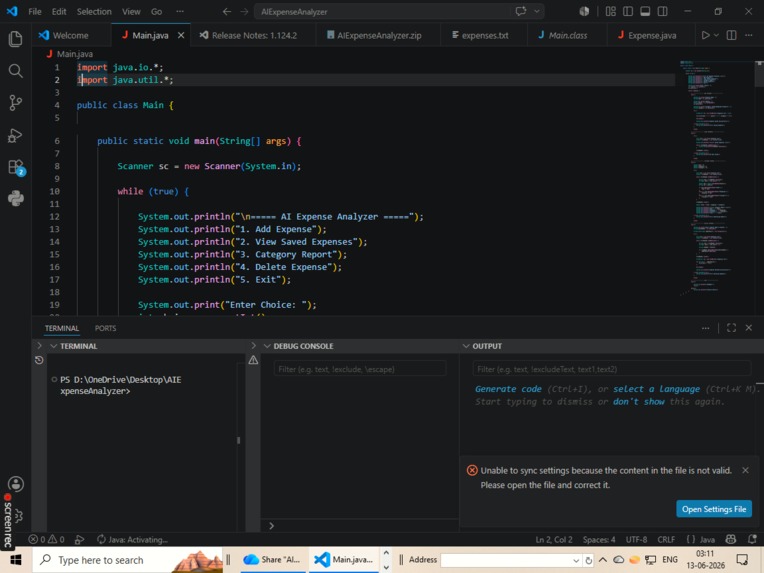
Task: Open notifications bell in status bar
Action: point(753,539)
